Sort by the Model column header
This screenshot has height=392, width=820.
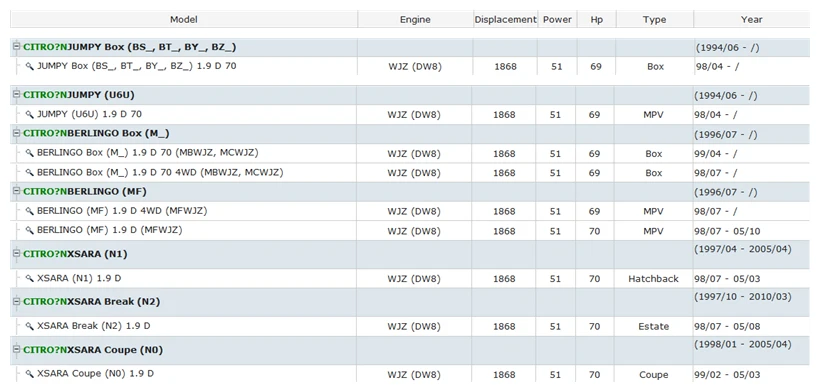pyautogui.click(x=184, y=19)
